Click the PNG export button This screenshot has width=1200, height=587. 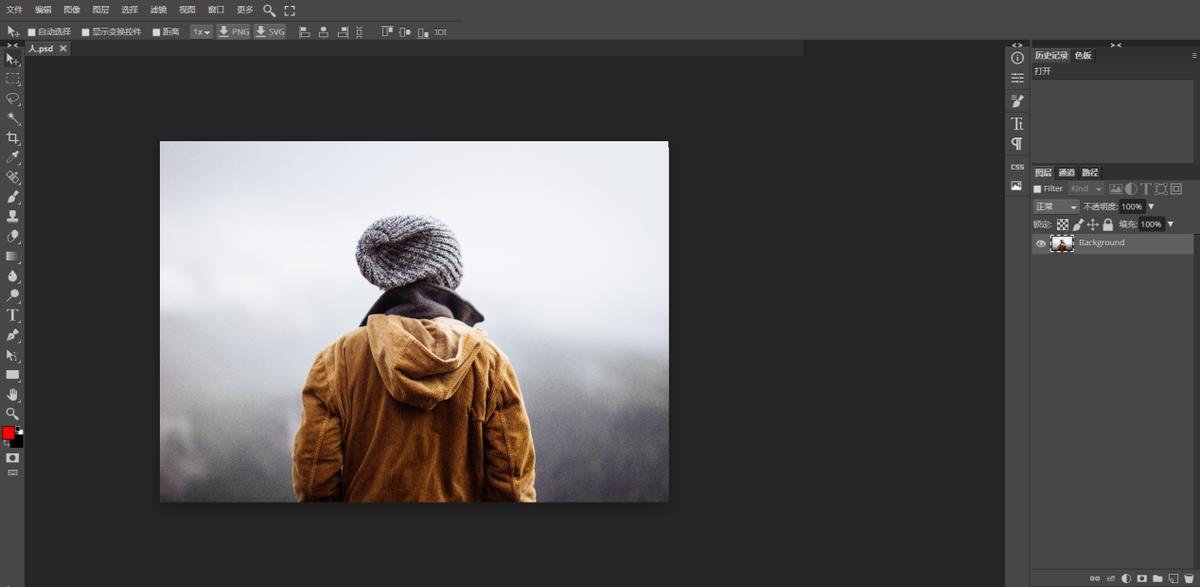pyautogui.click(x=233, y=32)
